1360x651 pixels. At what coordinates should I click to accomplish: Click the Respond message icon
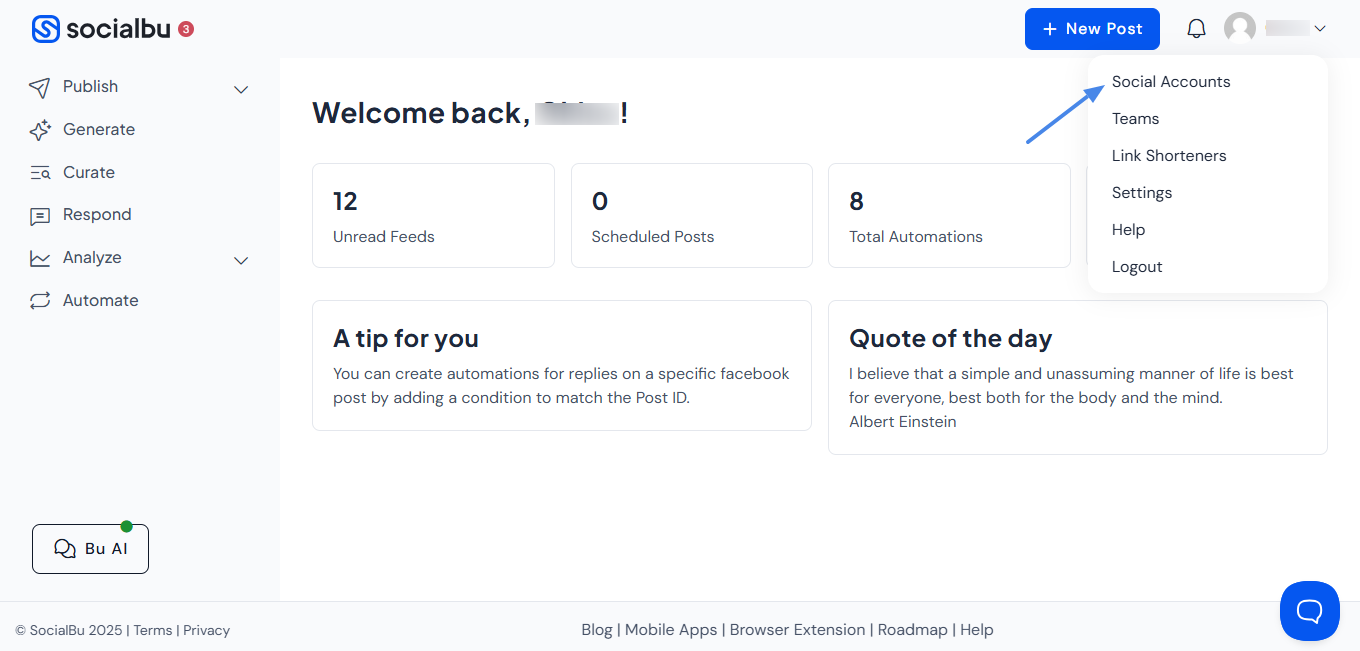40,215
